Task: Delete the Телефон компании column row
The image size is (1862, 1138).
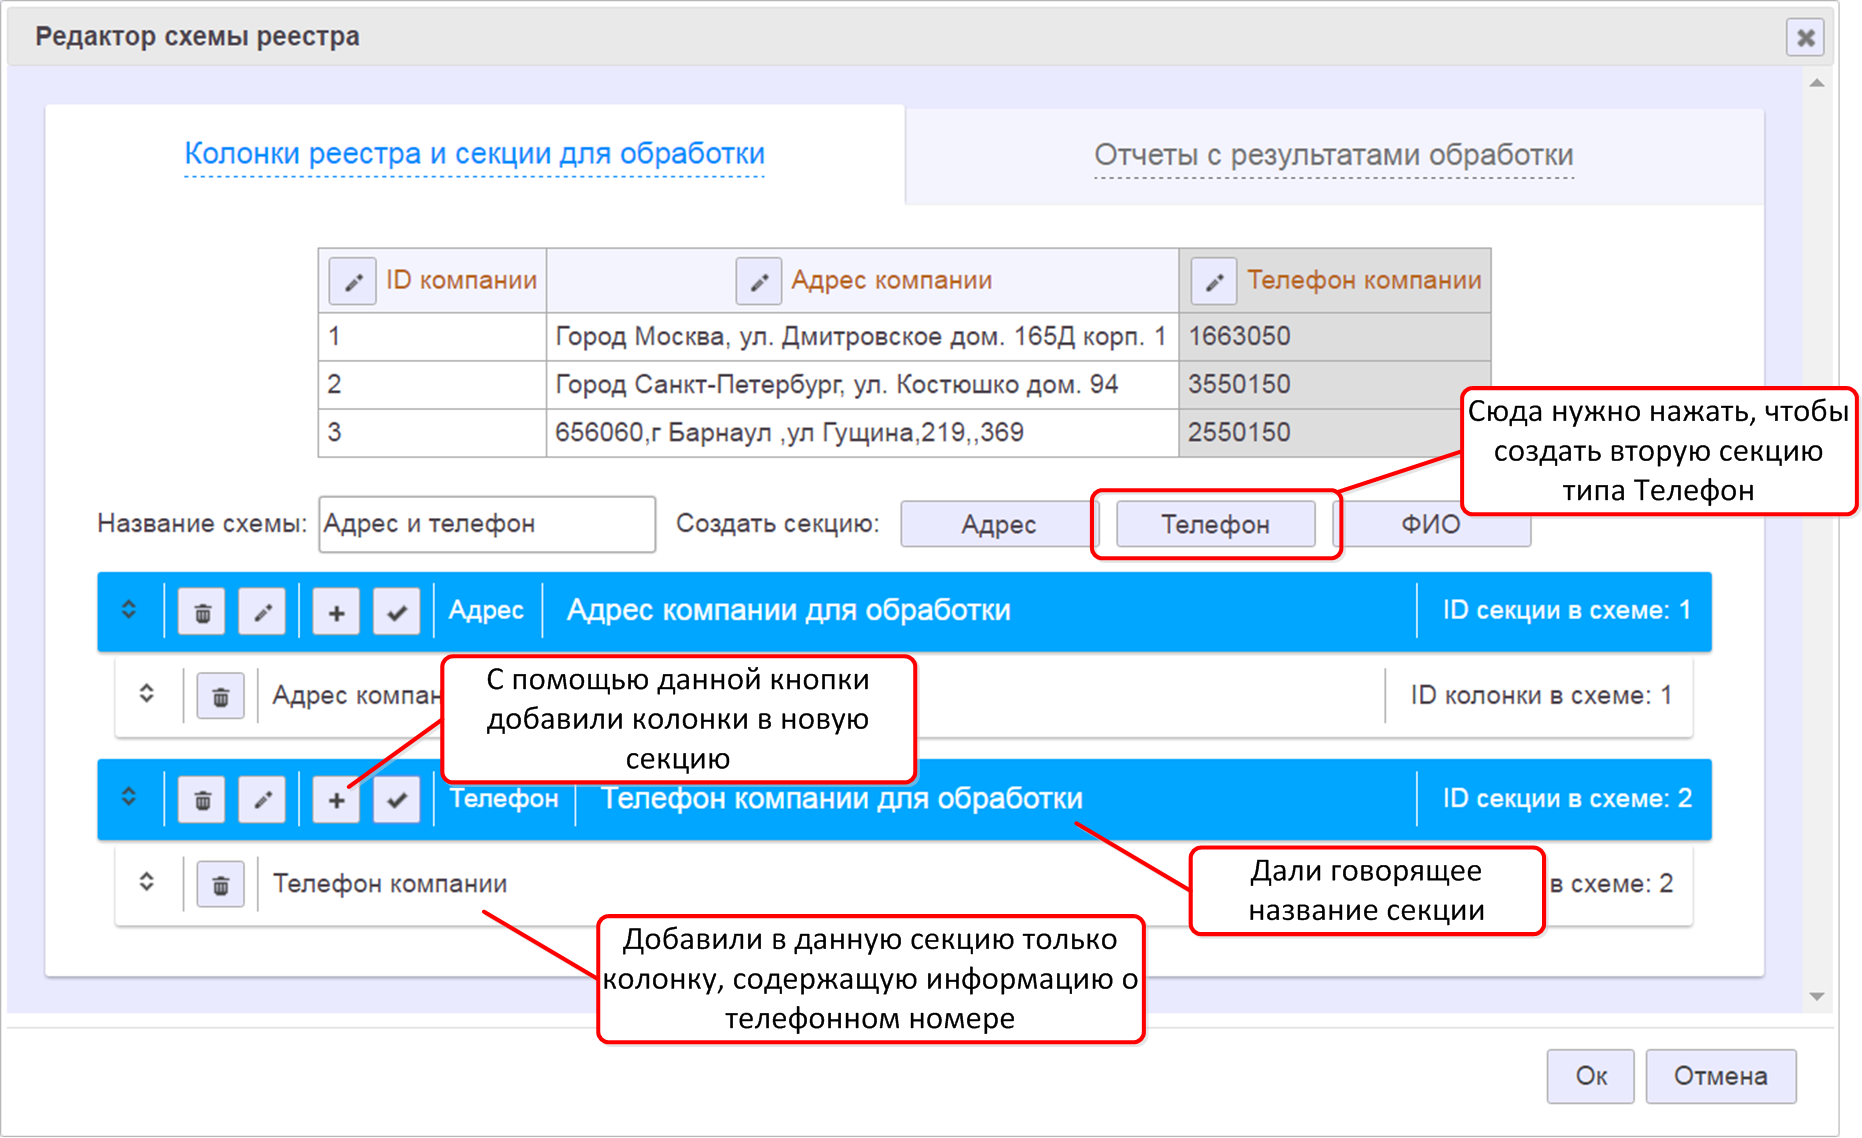Action: click(221, 884)
